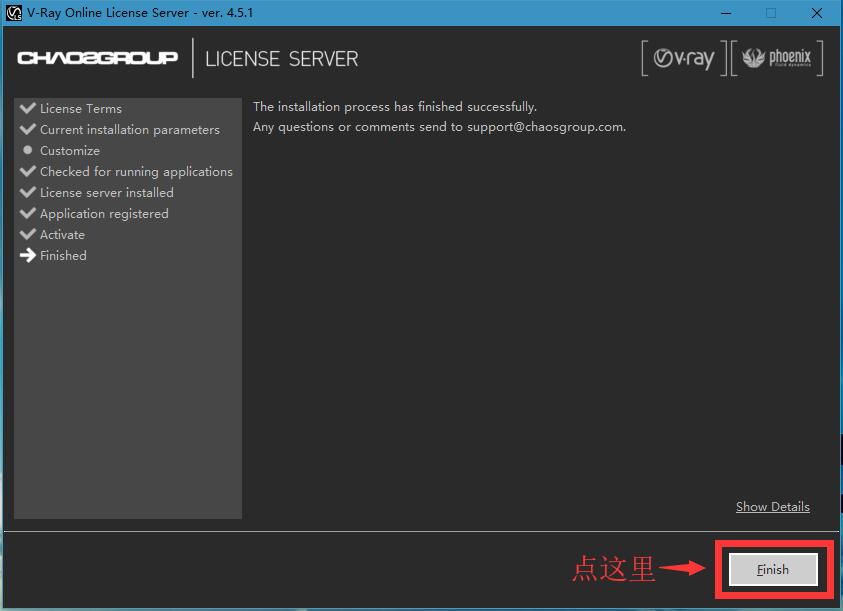Image resolution: width=843 pixels, height=611 pixels.
Task: Click the bullet beside Customize
Action: tap(28, 150)
